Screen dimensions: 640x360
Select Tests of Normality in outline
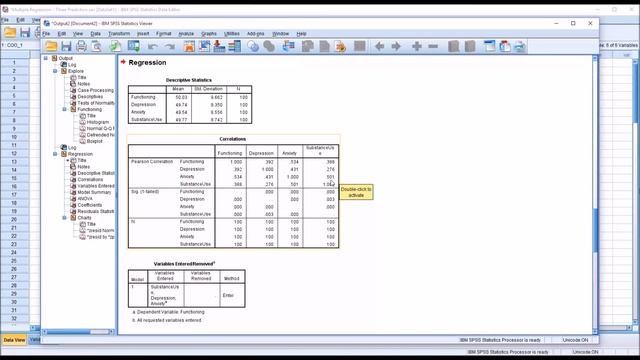click(96, 103)
